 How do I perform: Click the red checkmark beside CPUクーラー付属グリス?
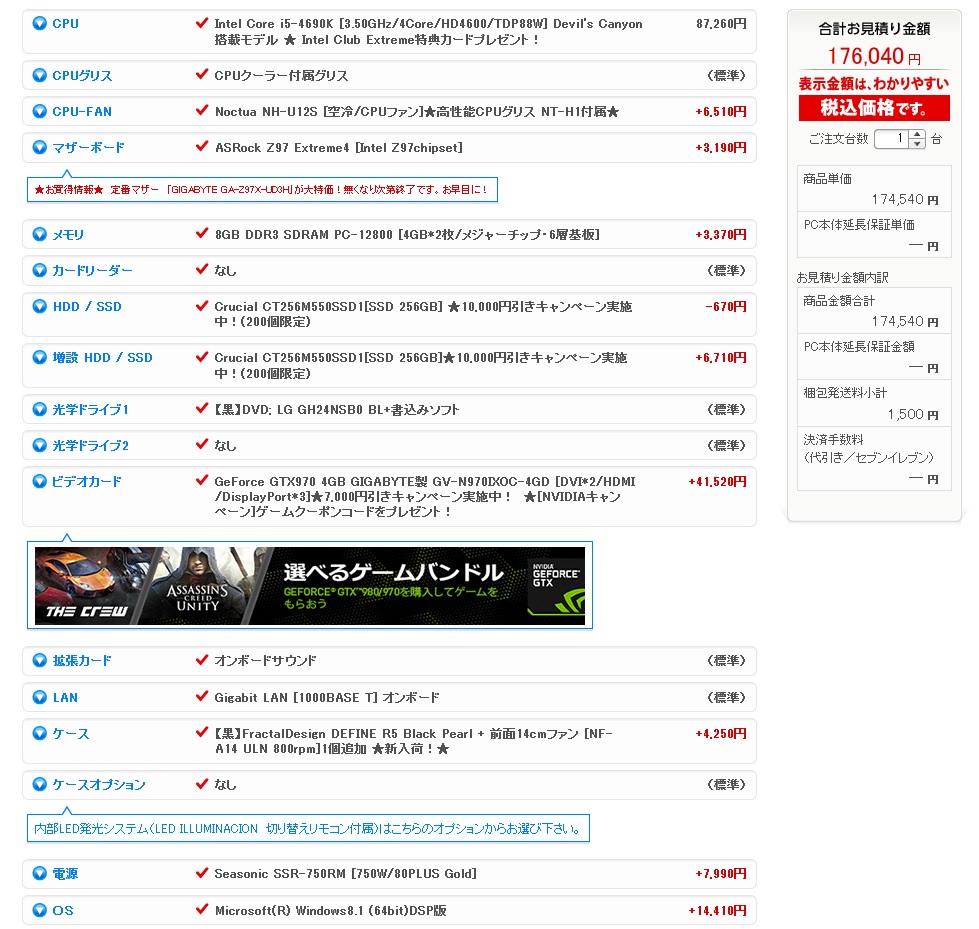202,74
